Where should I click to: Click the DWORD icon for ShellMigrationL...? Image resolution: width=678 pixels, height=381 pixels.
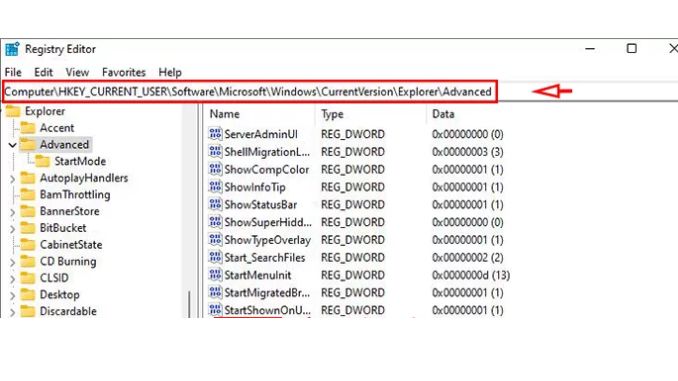(x=215, y=151)
